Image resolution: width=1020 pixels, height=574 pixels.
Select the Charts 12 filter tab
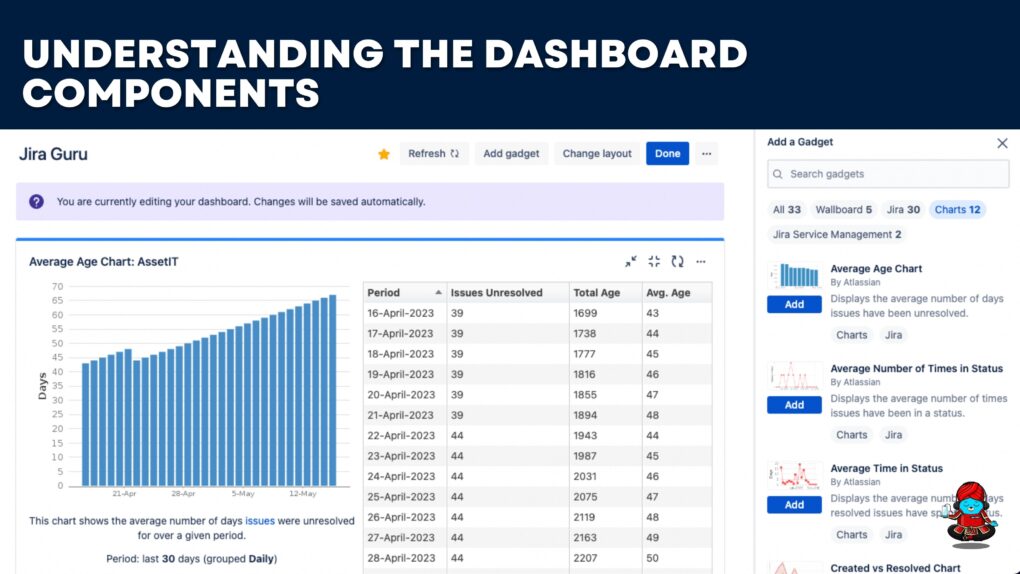pyautogui.click(x=958, y=210)
